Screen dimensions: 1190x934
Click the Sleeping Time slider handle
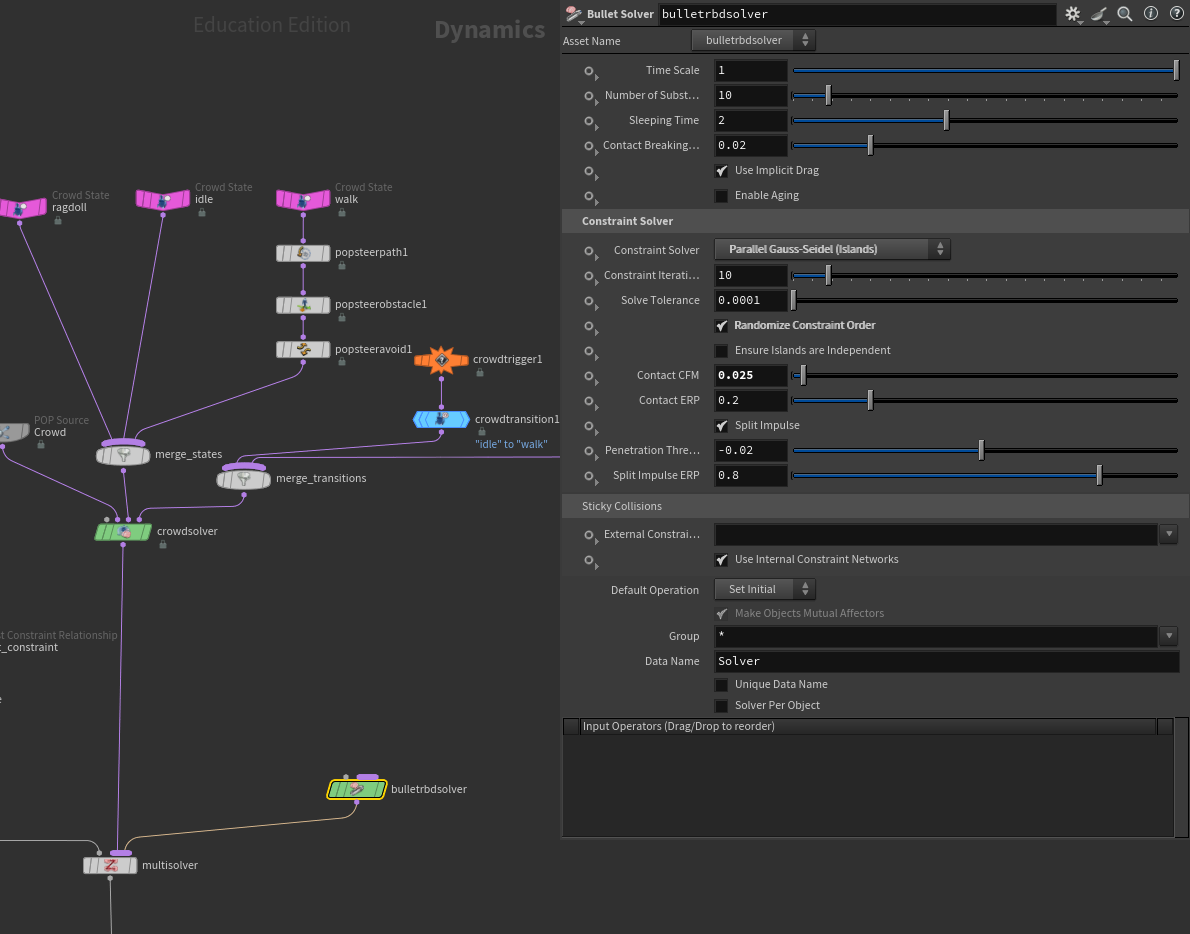946,120
